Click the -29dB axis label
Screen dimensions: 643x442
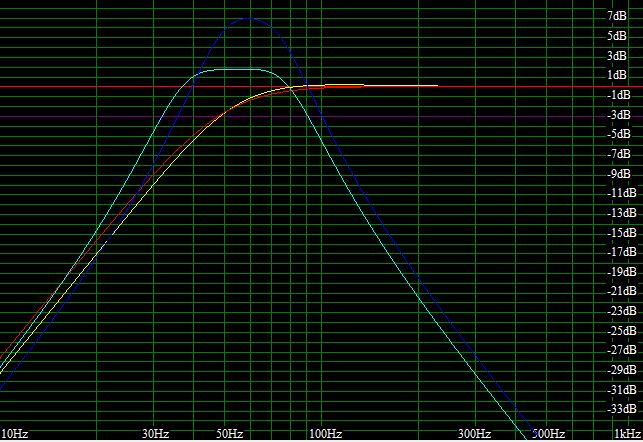[622, 370]
